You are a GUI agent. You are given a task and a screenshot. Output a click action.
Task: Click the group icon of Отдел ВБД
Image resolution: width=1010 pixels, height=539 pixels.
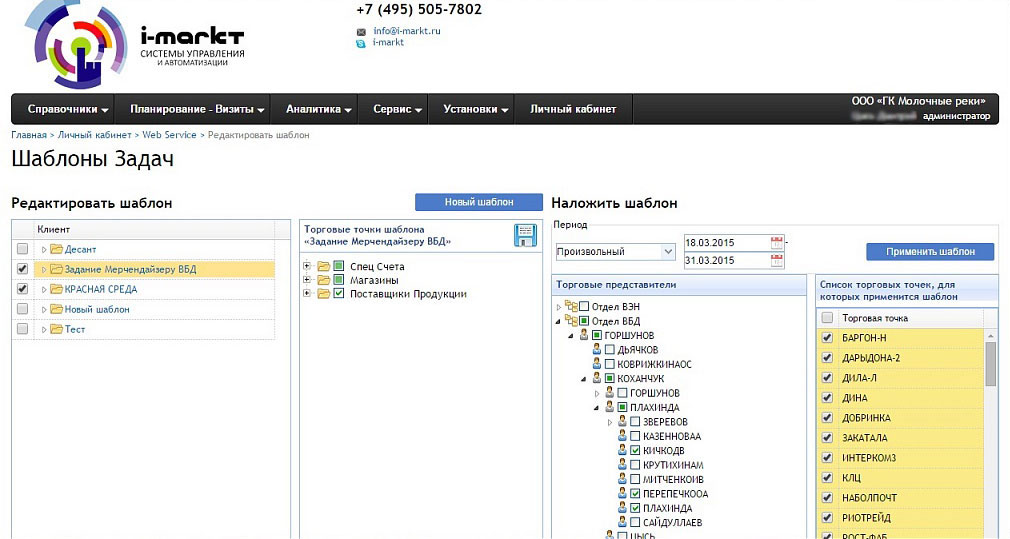click(x=571, y=321)
